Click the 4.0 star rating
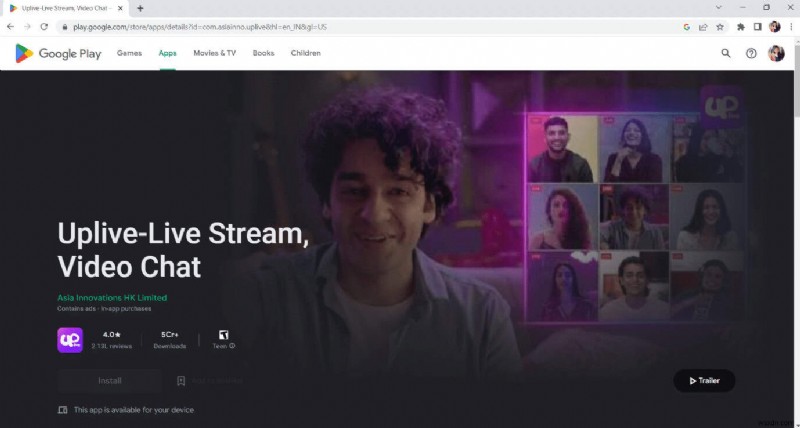This screenshot has height=428, width=800. click(x=112, y=335)
